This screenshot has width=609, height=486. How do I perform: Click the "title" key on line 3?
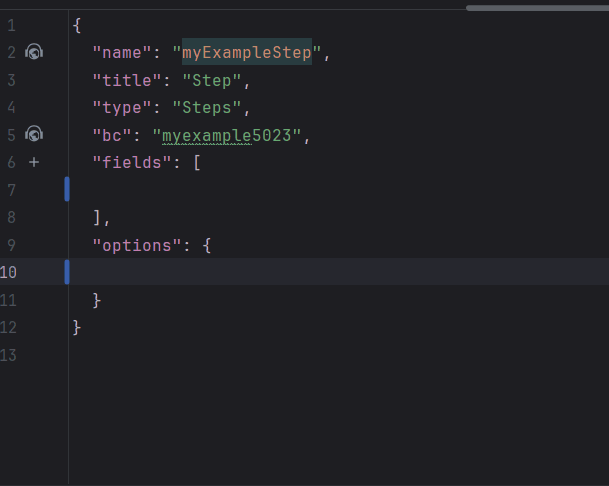click(122, 80)
